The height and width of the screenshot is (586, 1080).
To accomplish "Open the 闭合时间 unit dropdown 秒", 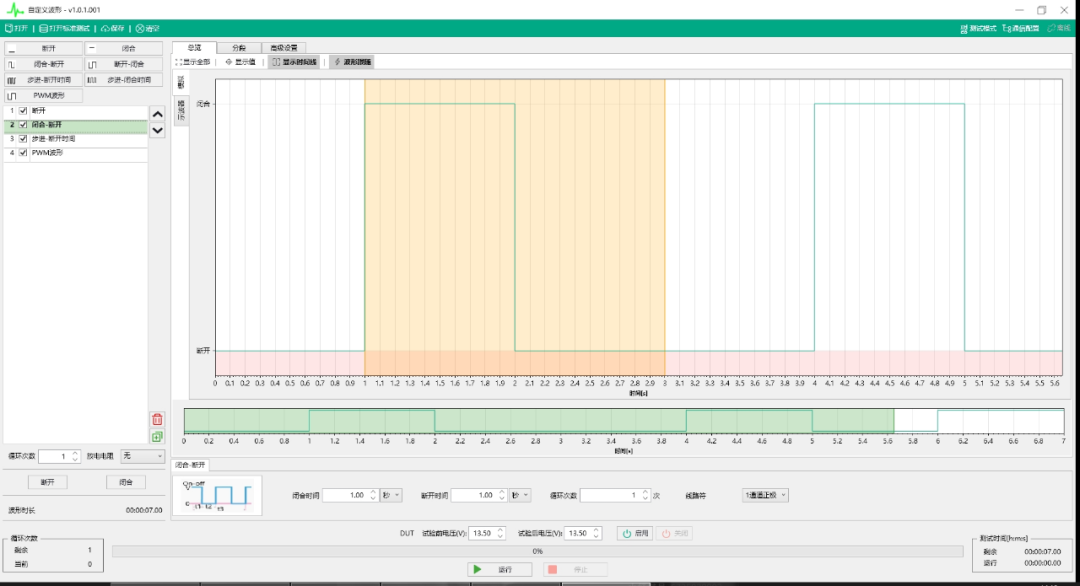I will [391, 495].
